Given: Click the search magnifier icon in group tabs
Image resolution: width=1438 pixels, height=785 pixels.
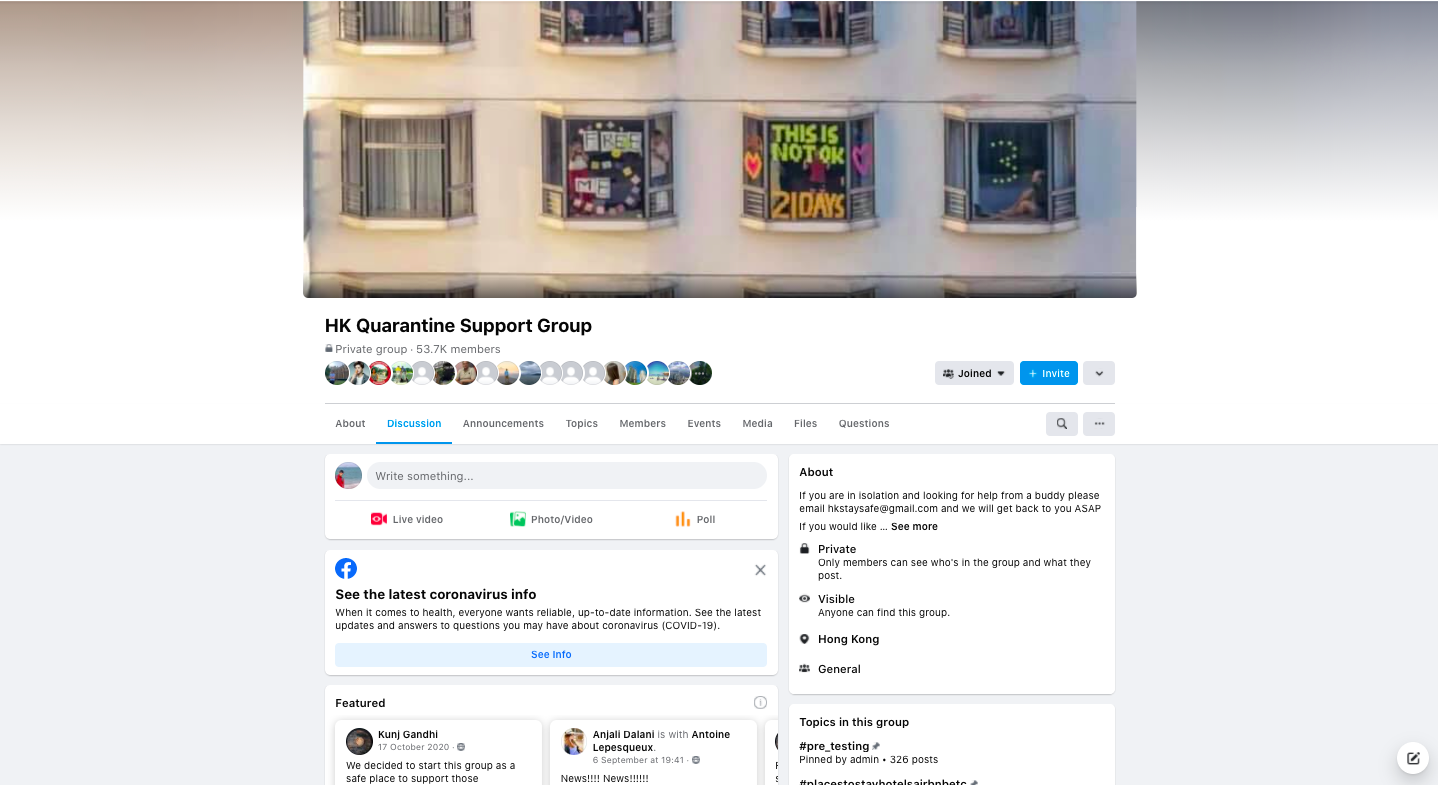Looking at the screenshot, I should (x=1061, y=424).
